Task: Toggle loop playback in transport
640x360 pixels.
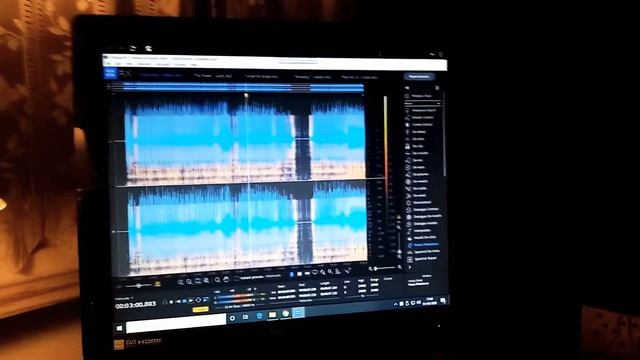Action: coord(198,300)
